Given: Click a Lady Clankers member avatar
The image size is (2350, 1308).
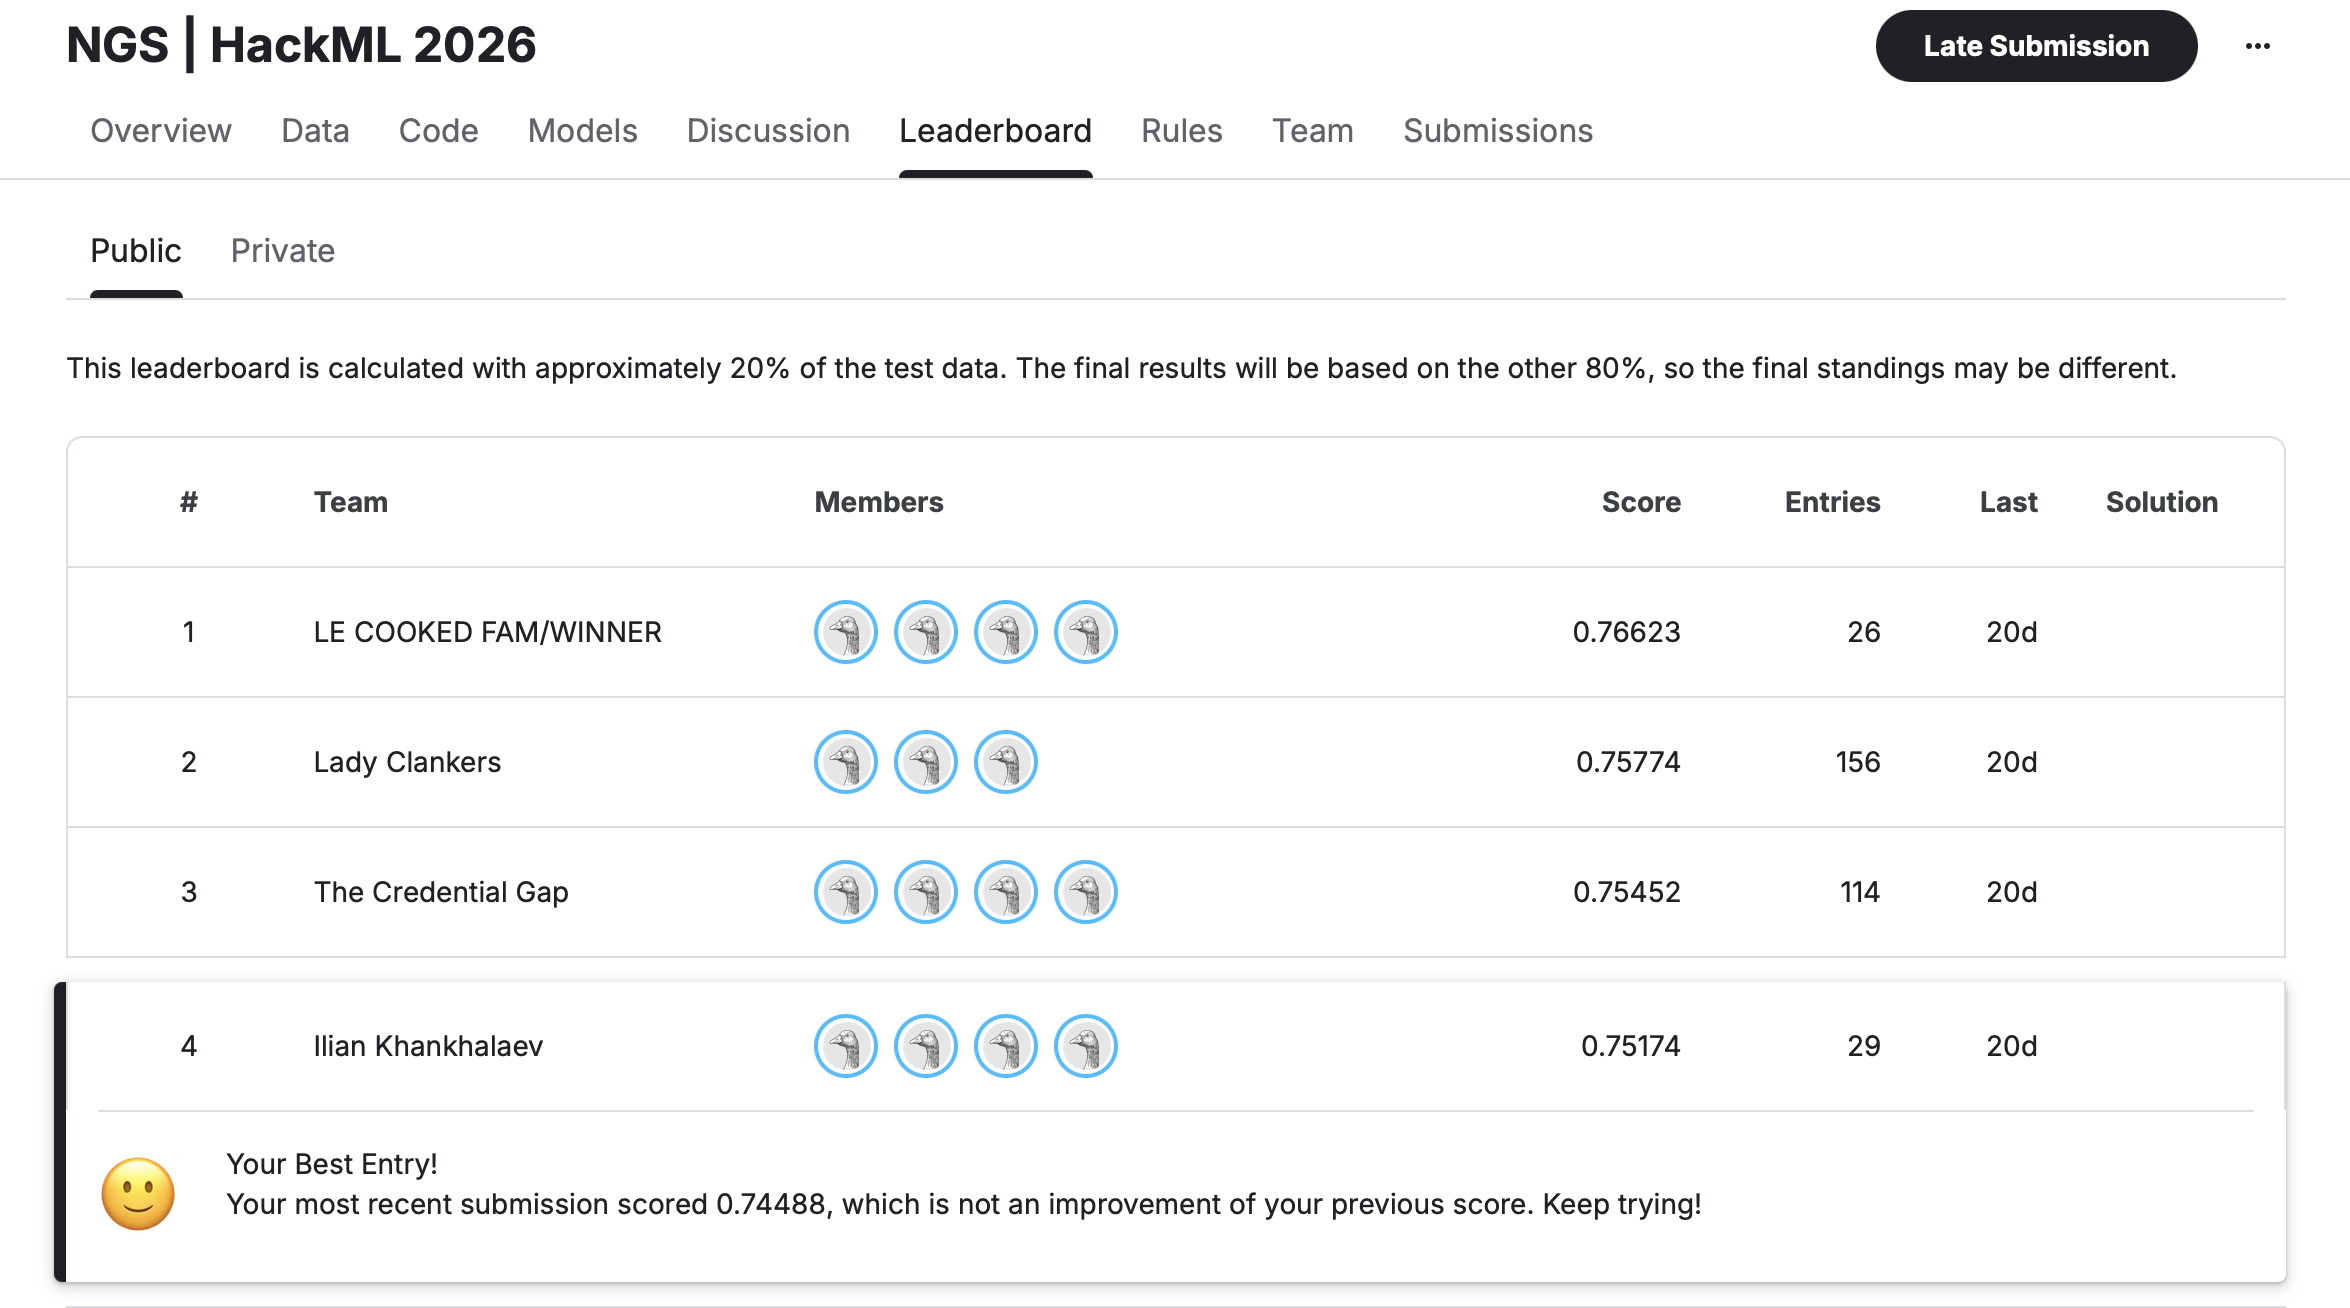Looking at the screenshot, I should click(x=846, y=762).
